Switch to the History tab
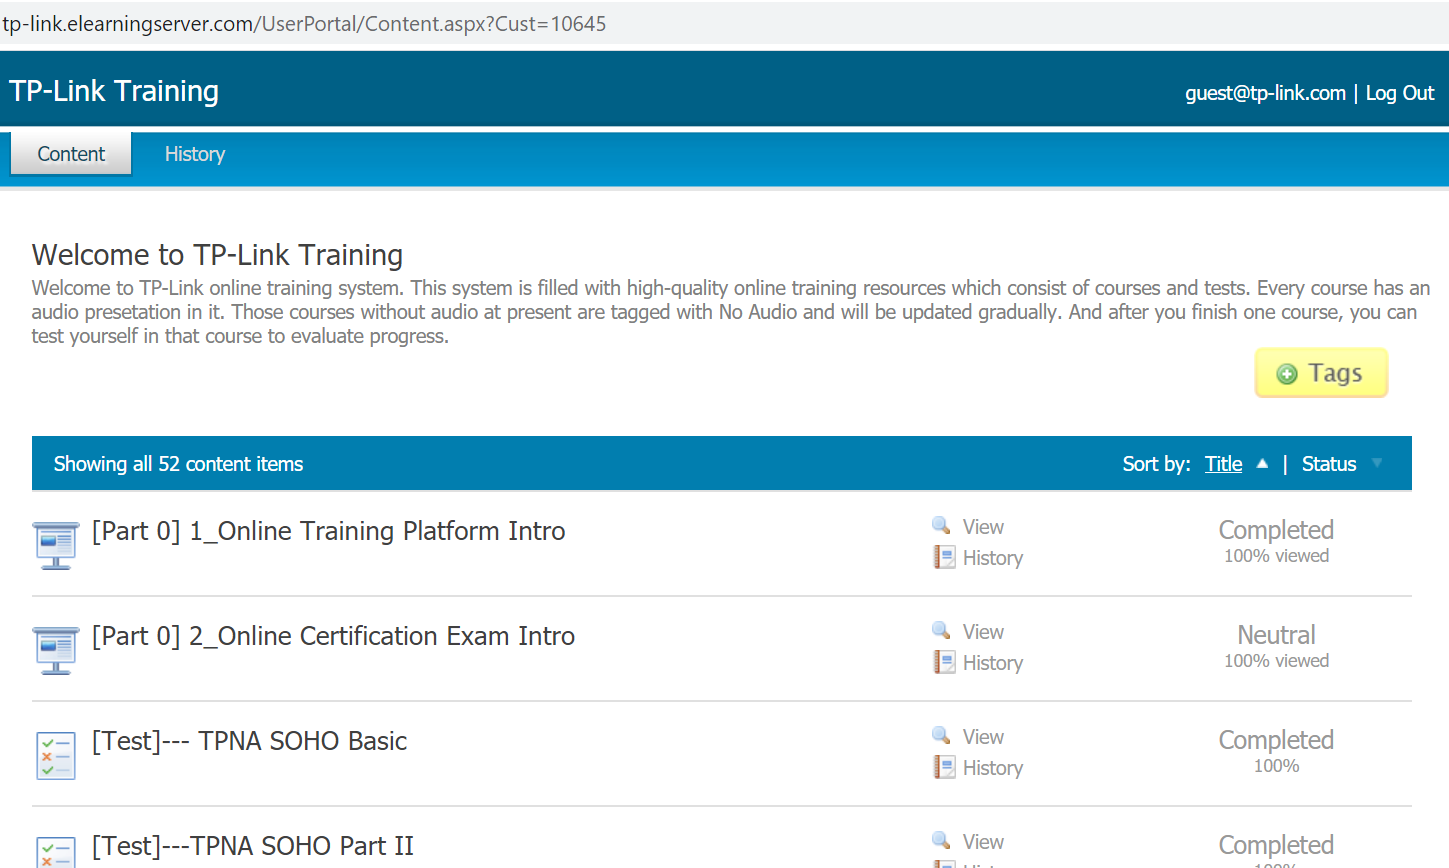Viewport: 1449px width, 868px height. 195,154
